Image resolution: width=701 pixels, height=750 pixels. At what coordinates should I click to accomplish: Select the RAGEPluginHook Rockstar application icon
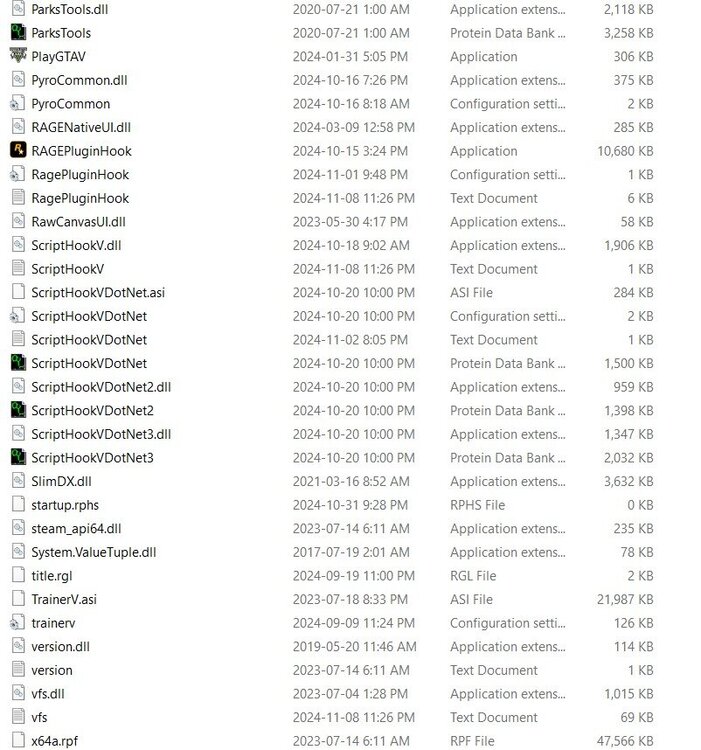18,150
